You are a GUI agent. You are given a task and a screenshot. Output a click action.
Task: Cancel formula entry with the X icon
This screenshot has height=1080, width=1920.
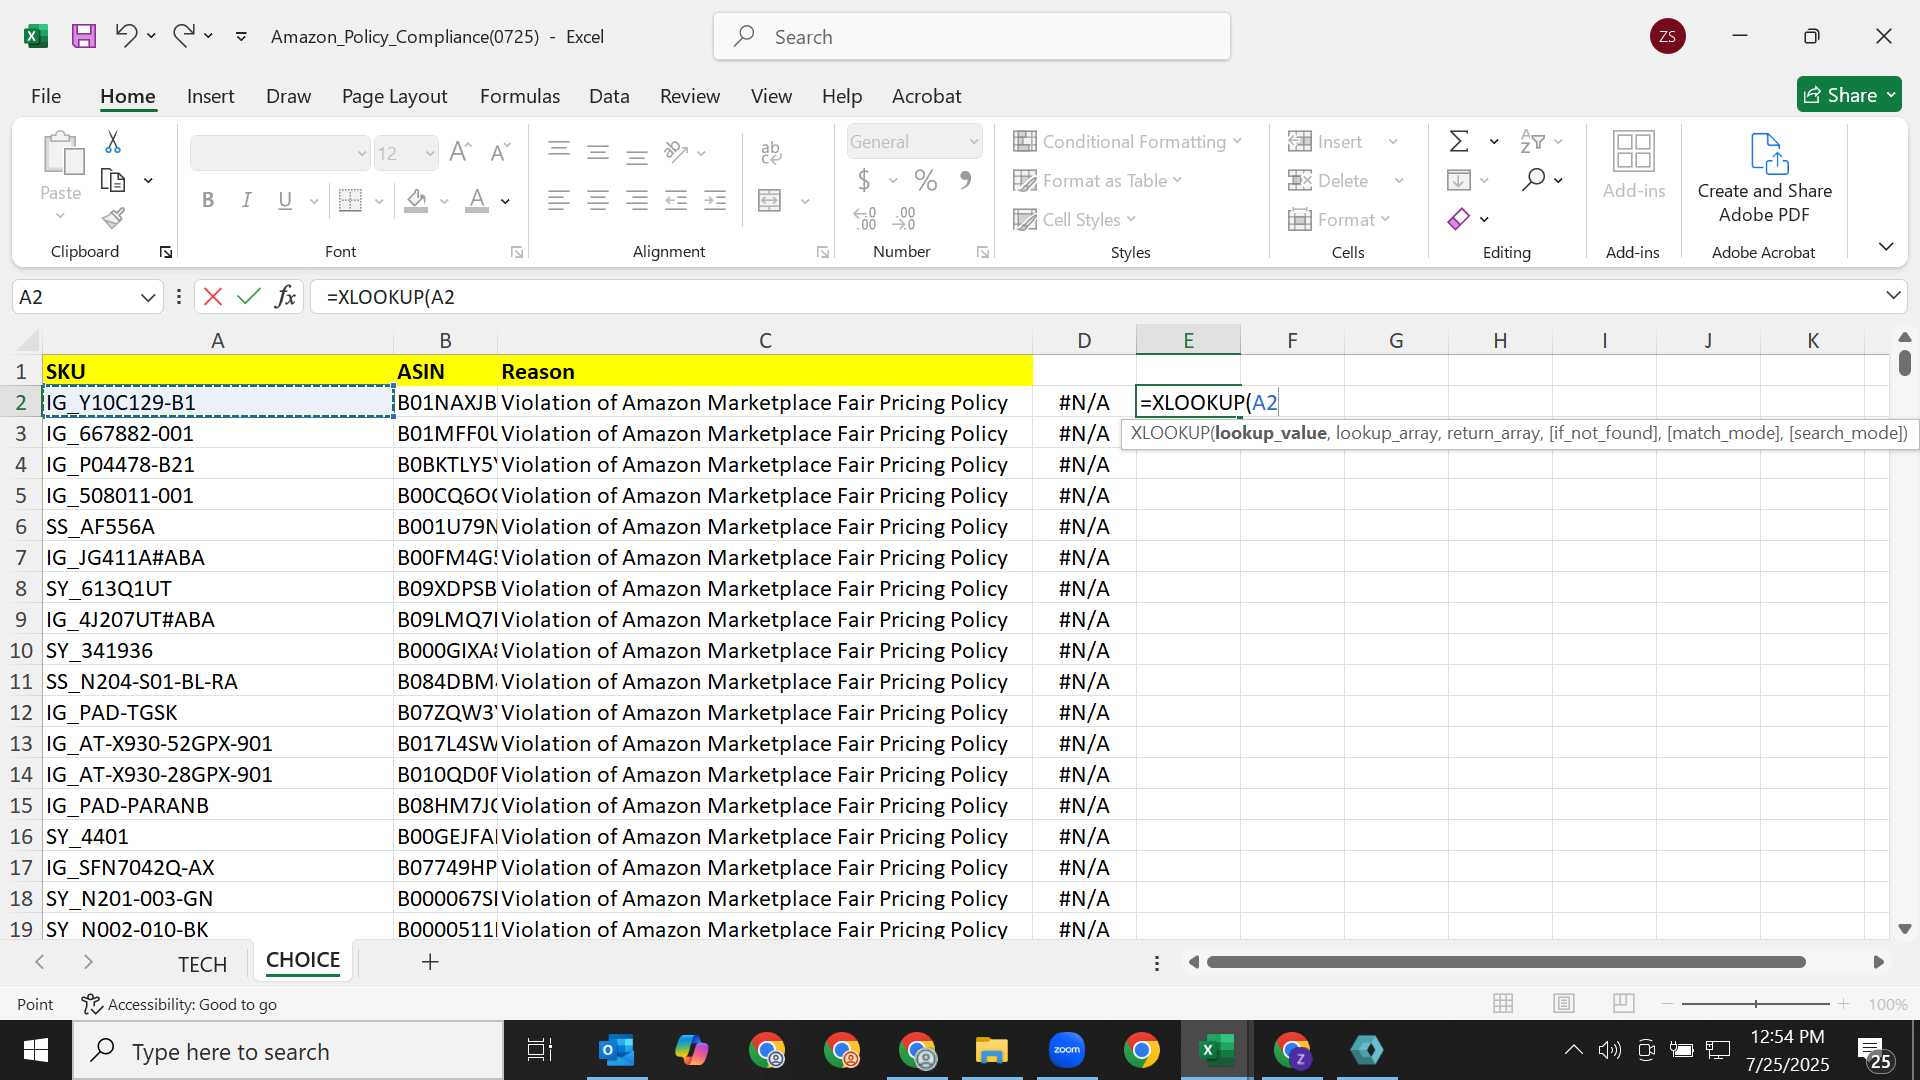213,297
